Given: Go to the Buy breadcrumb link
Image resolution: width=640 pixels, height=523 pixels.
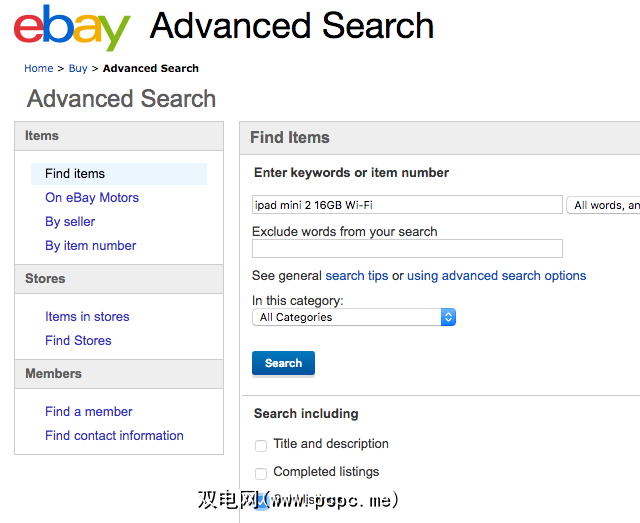Looking at the screenshot, I should (78, 68).
